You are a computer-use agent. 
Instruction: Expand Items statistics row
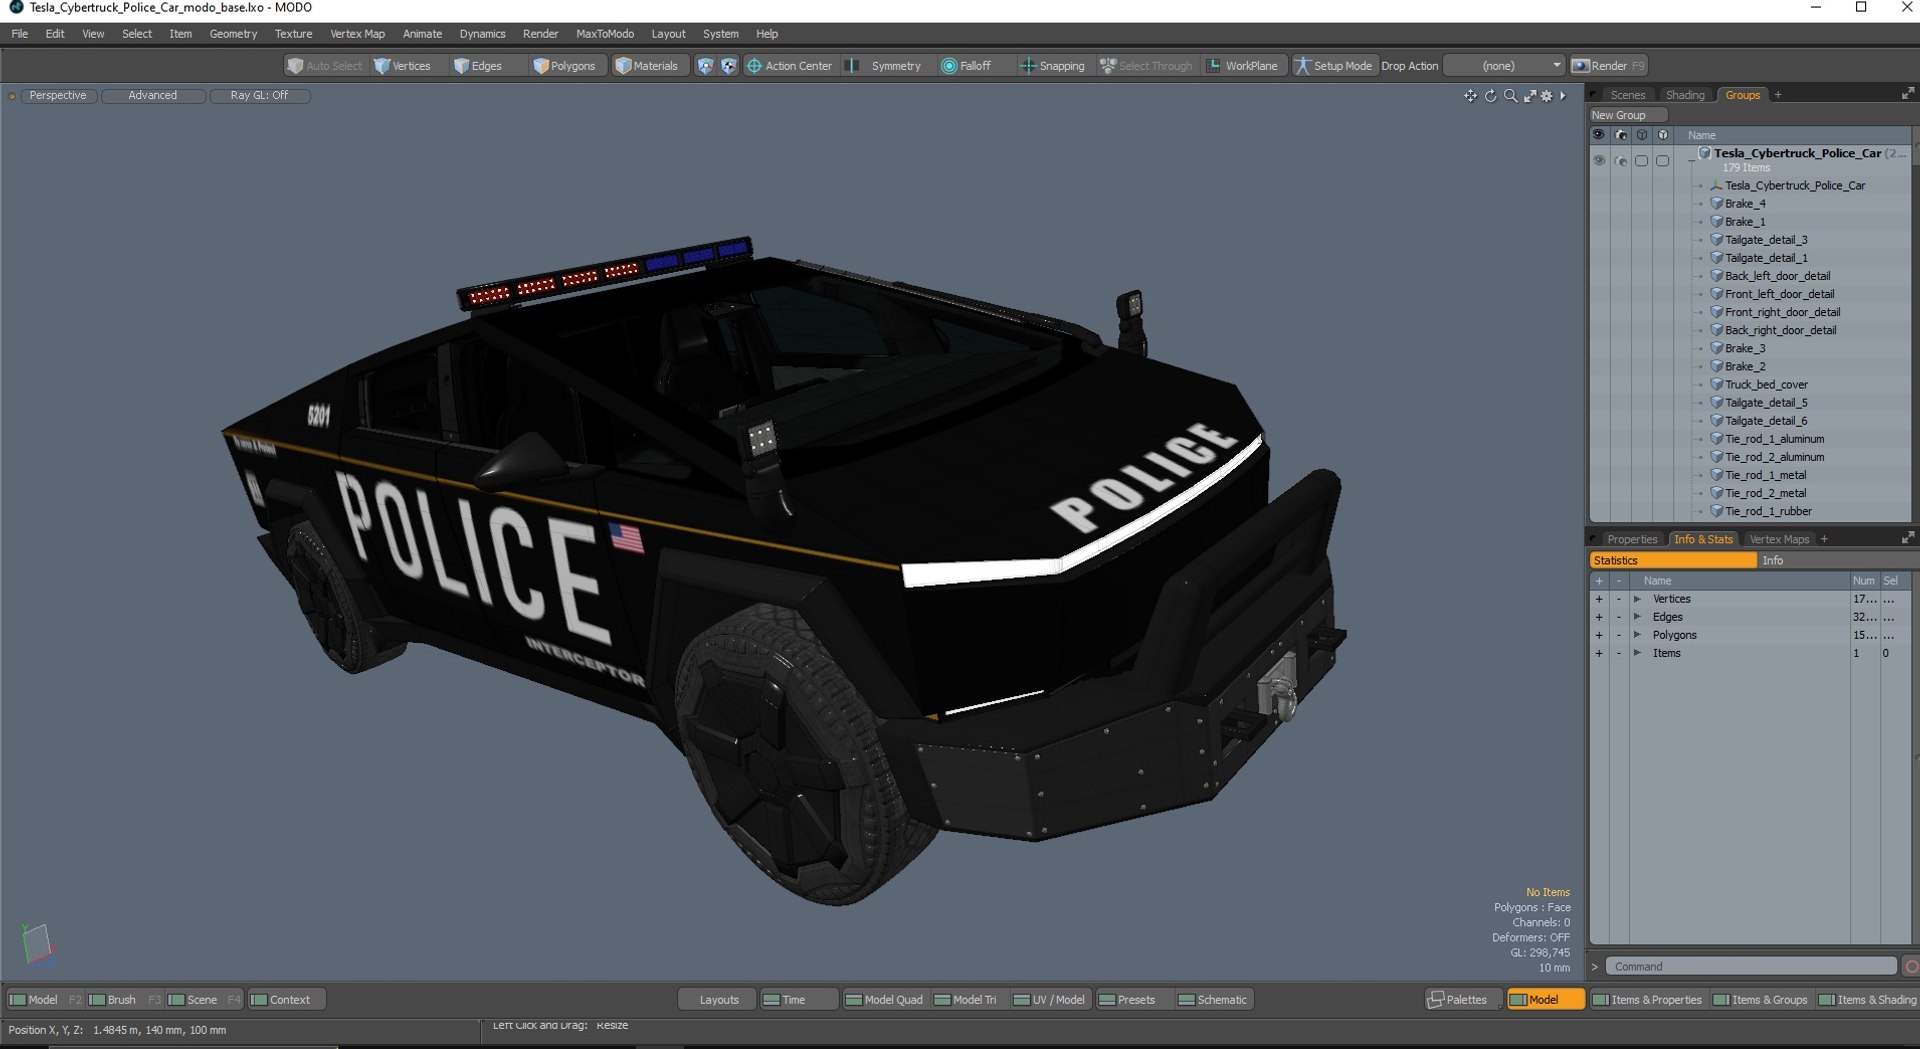1637,653
